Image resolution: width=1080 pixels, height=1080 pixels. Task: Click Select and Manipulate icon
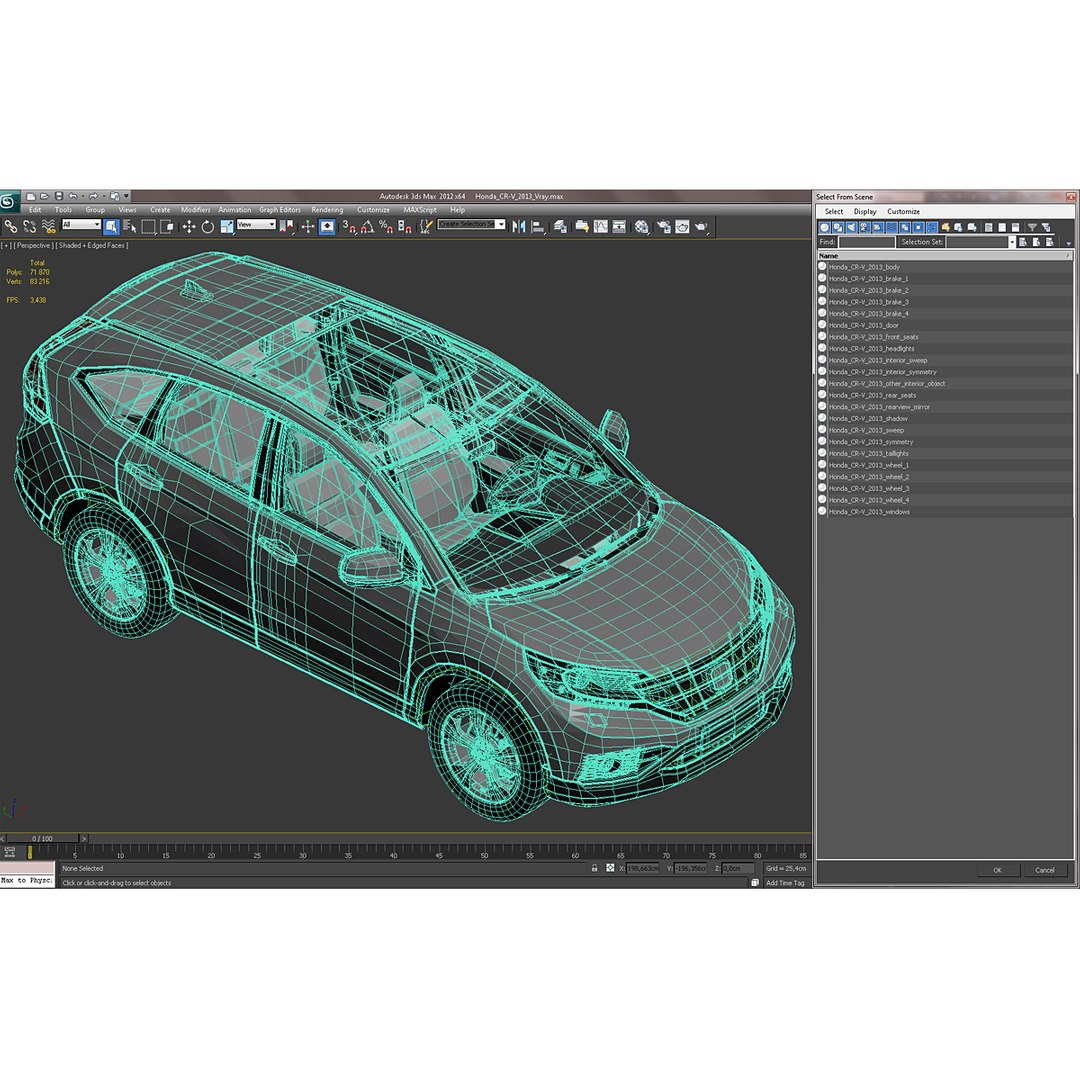tap(308, 226)
